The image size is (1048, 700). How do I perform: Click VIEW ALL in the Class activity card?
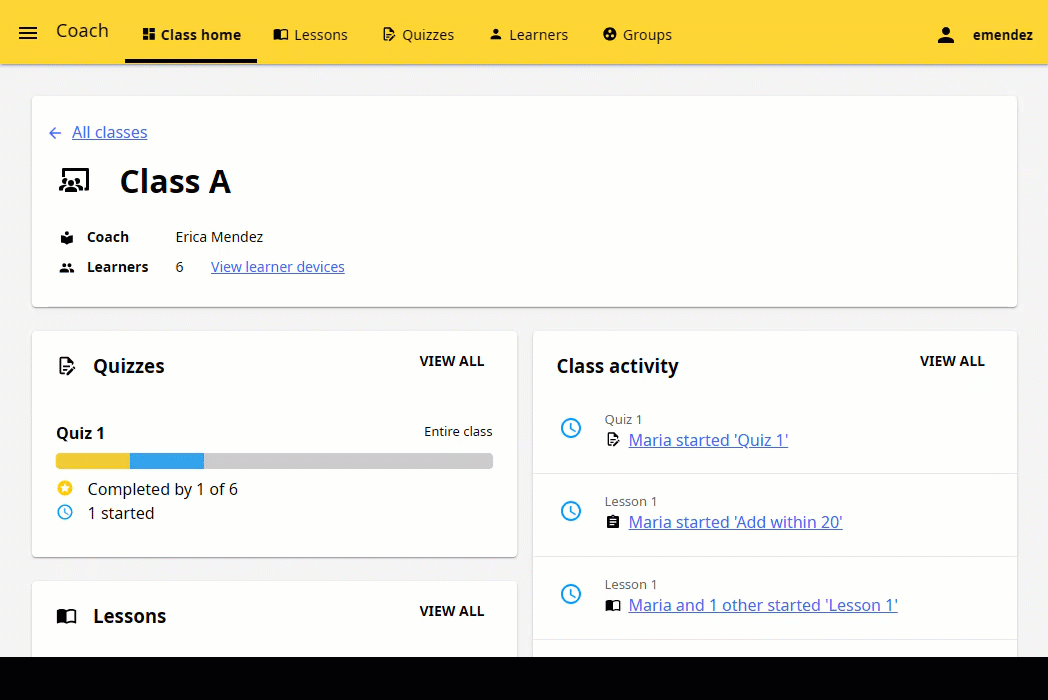(x=952, y=361)
